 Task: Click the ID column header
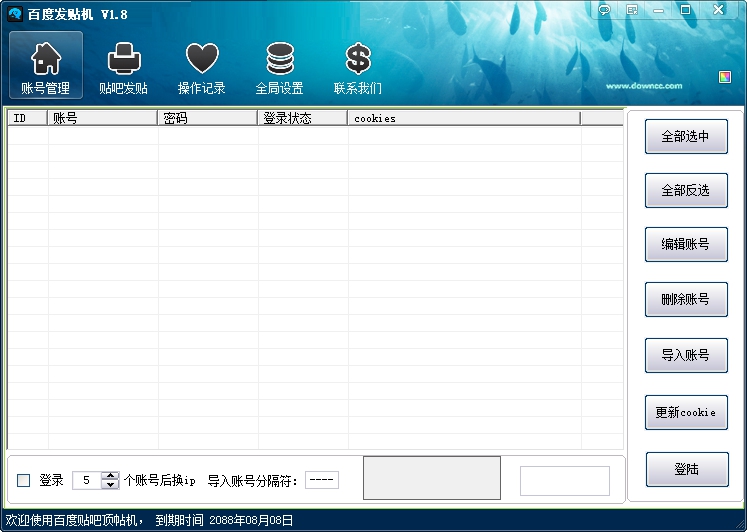28,118
